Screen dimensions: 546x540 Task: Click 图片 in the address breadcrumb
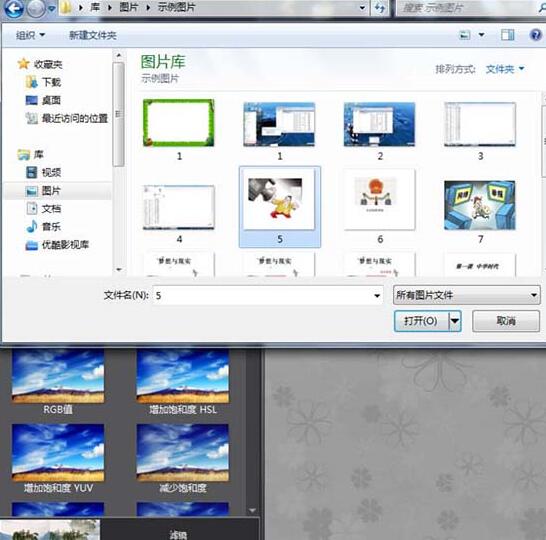click(128, 7)
